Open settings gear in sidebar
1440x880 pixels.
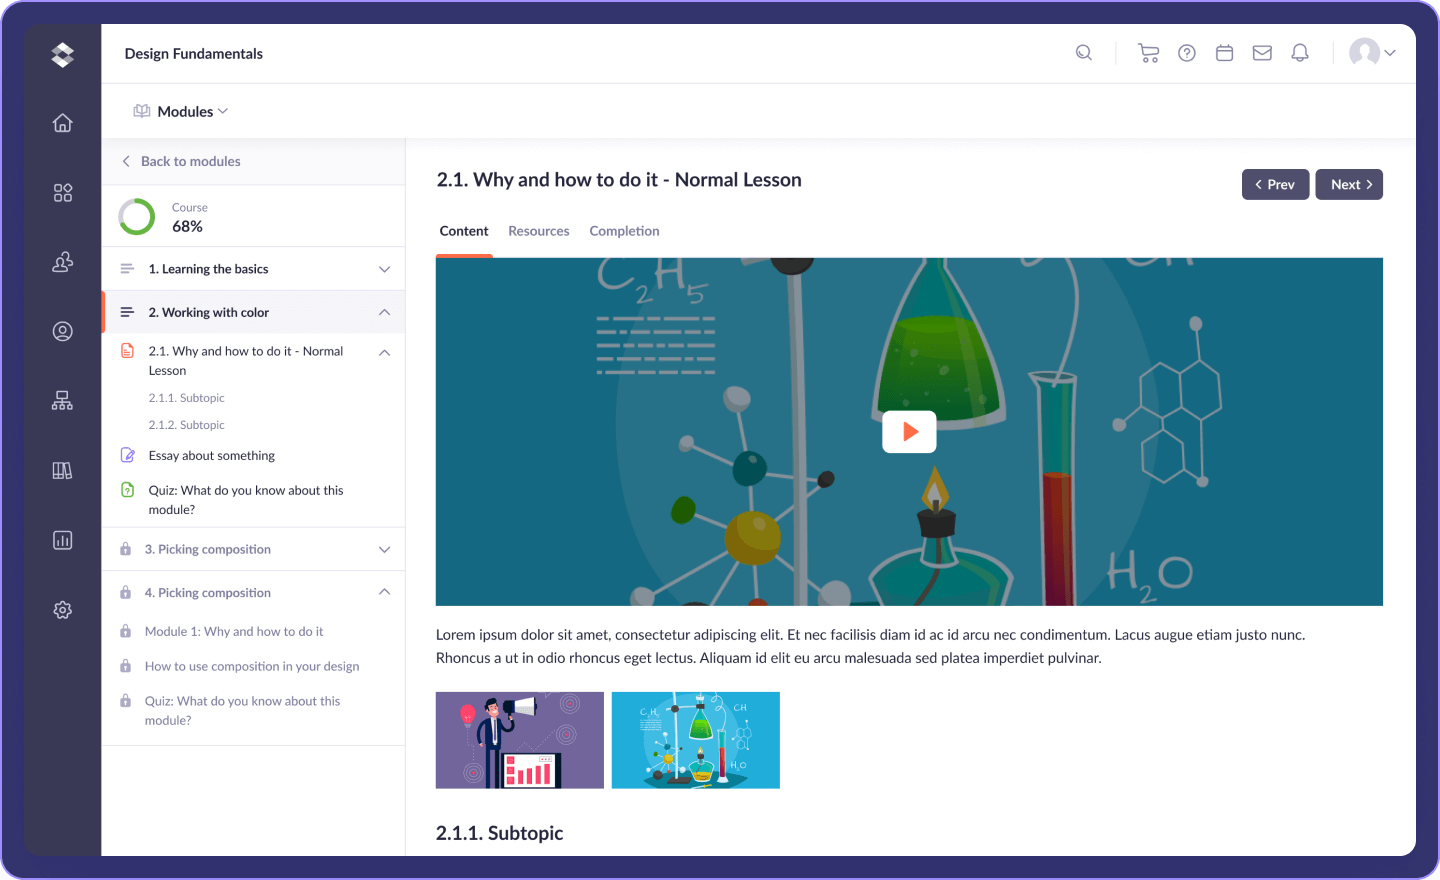(x=63, y=610)
